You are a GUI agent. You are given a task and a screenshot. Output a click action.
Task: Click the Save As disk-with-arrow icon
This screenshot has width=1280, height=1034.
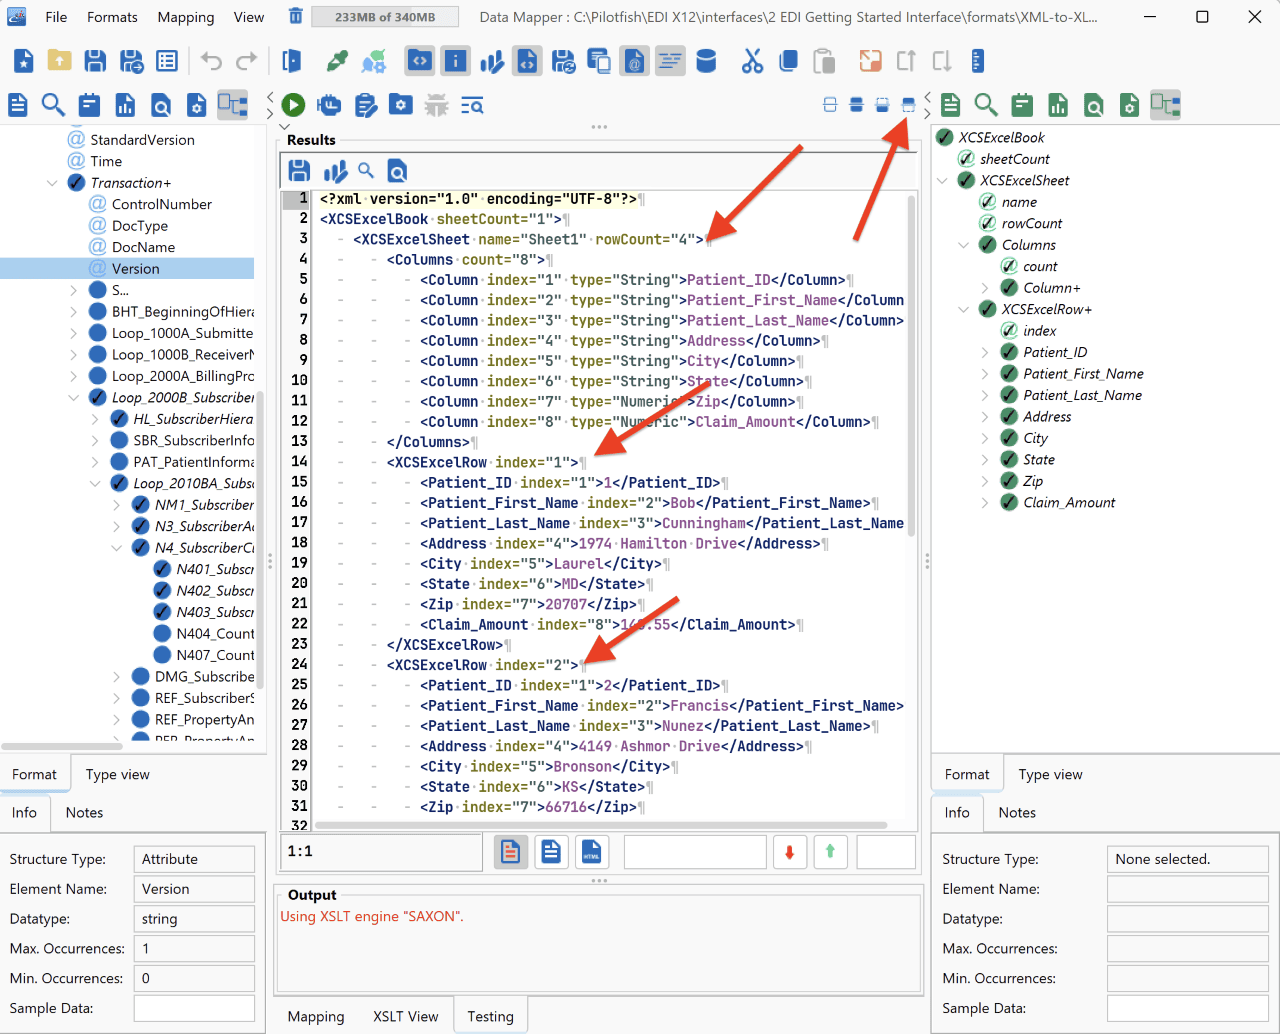tap(131, 61)
